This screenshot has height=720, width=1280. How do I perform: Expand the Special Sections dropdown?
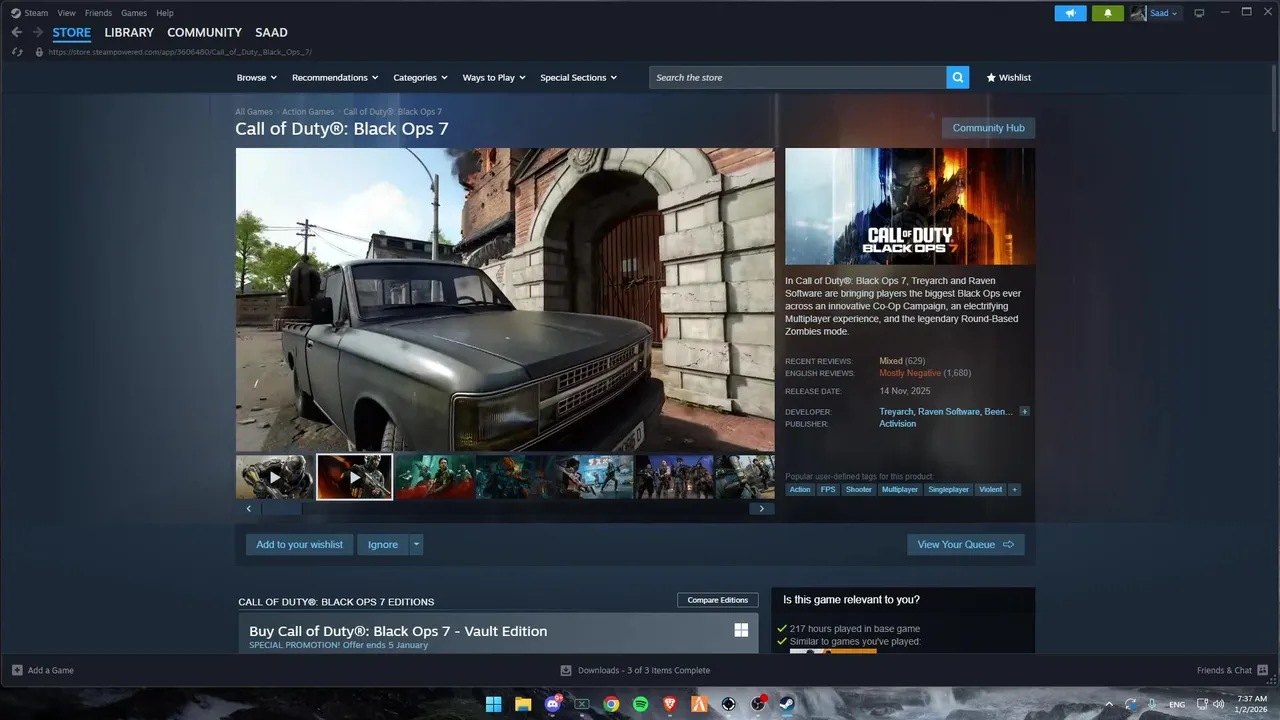[579, 78]
